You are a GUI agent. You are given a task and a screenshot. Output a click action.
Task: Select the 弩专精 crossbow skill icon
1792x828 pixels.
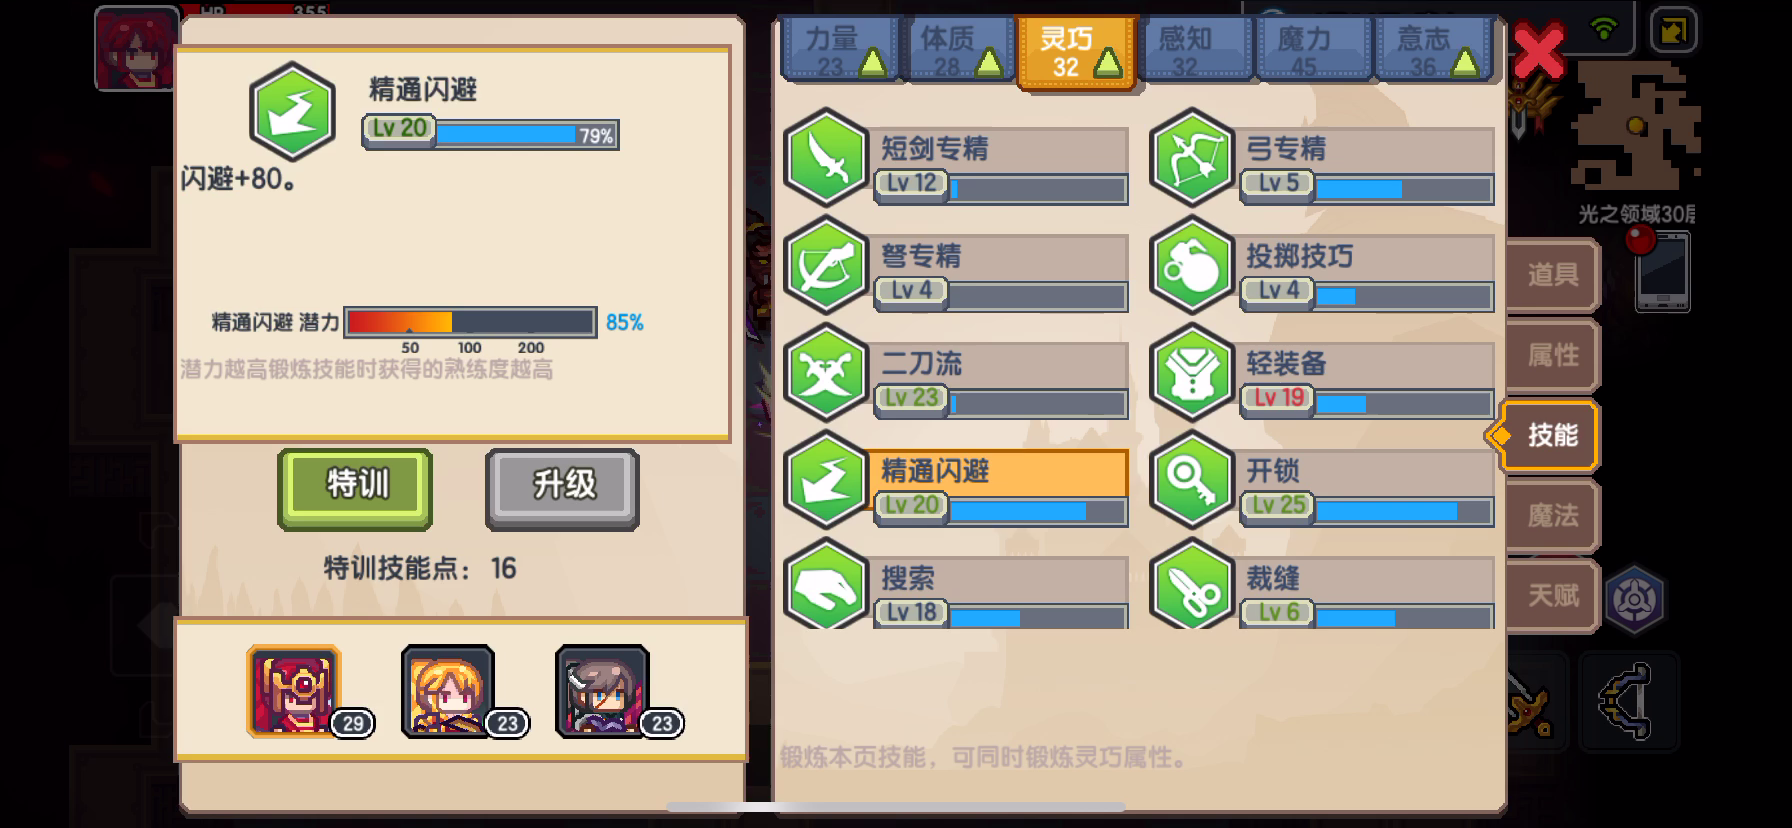(x=826, y=265)
